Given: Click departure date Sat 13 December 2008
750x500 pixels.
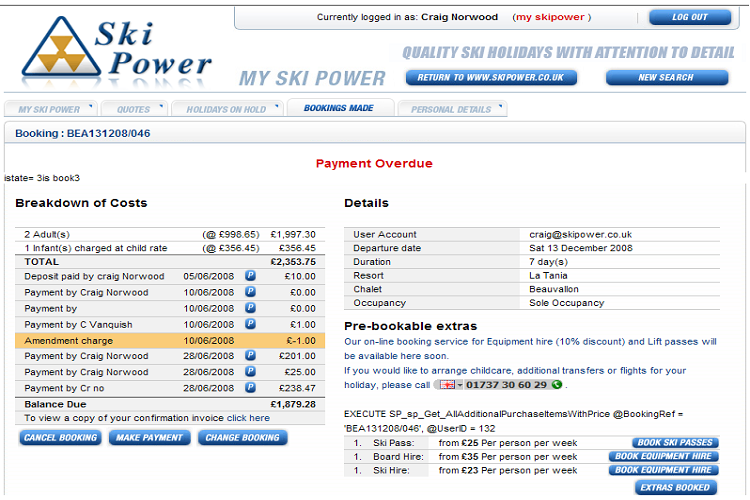Looking at the screenshot, I should (581, 248).
